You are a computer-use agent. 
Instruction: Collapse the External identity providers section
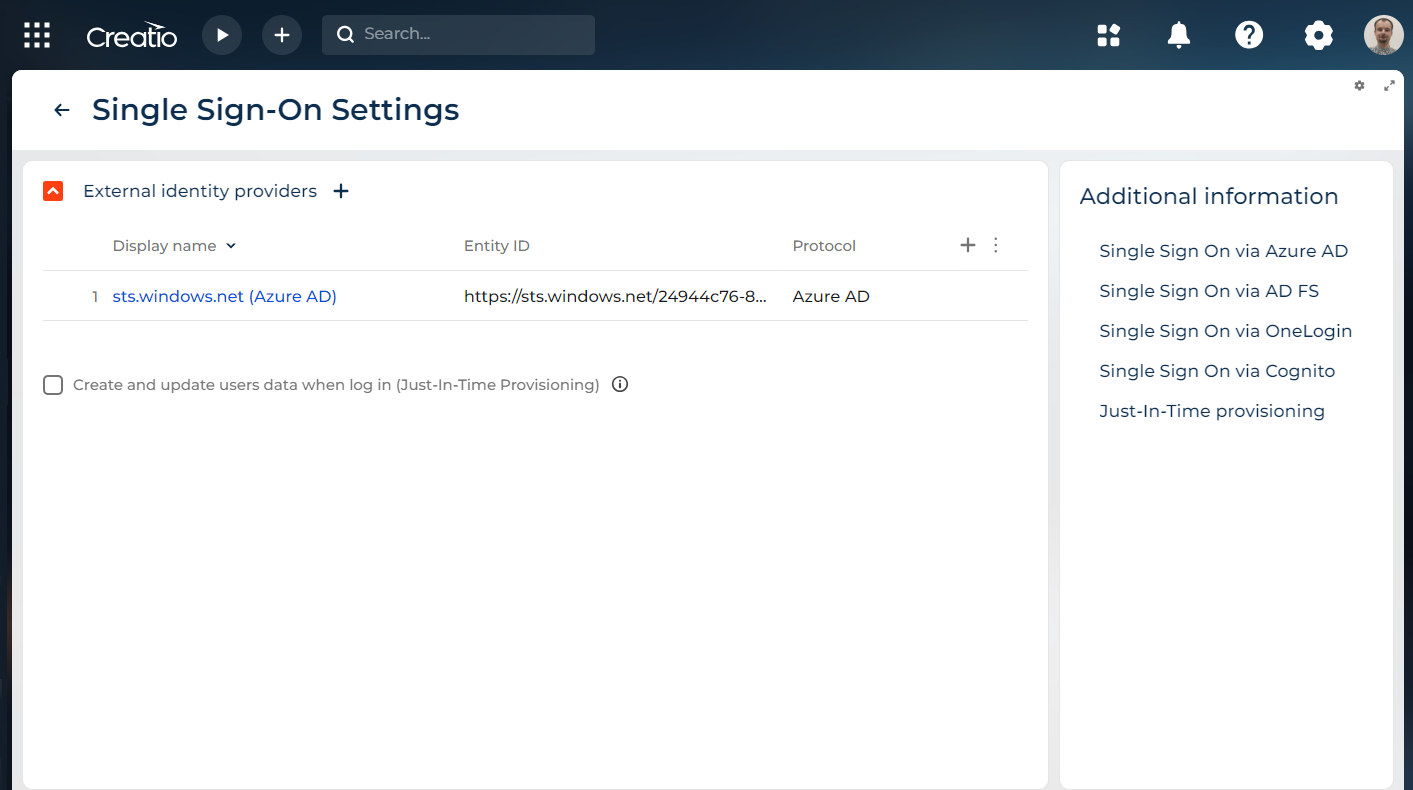[x=53, y=191]
